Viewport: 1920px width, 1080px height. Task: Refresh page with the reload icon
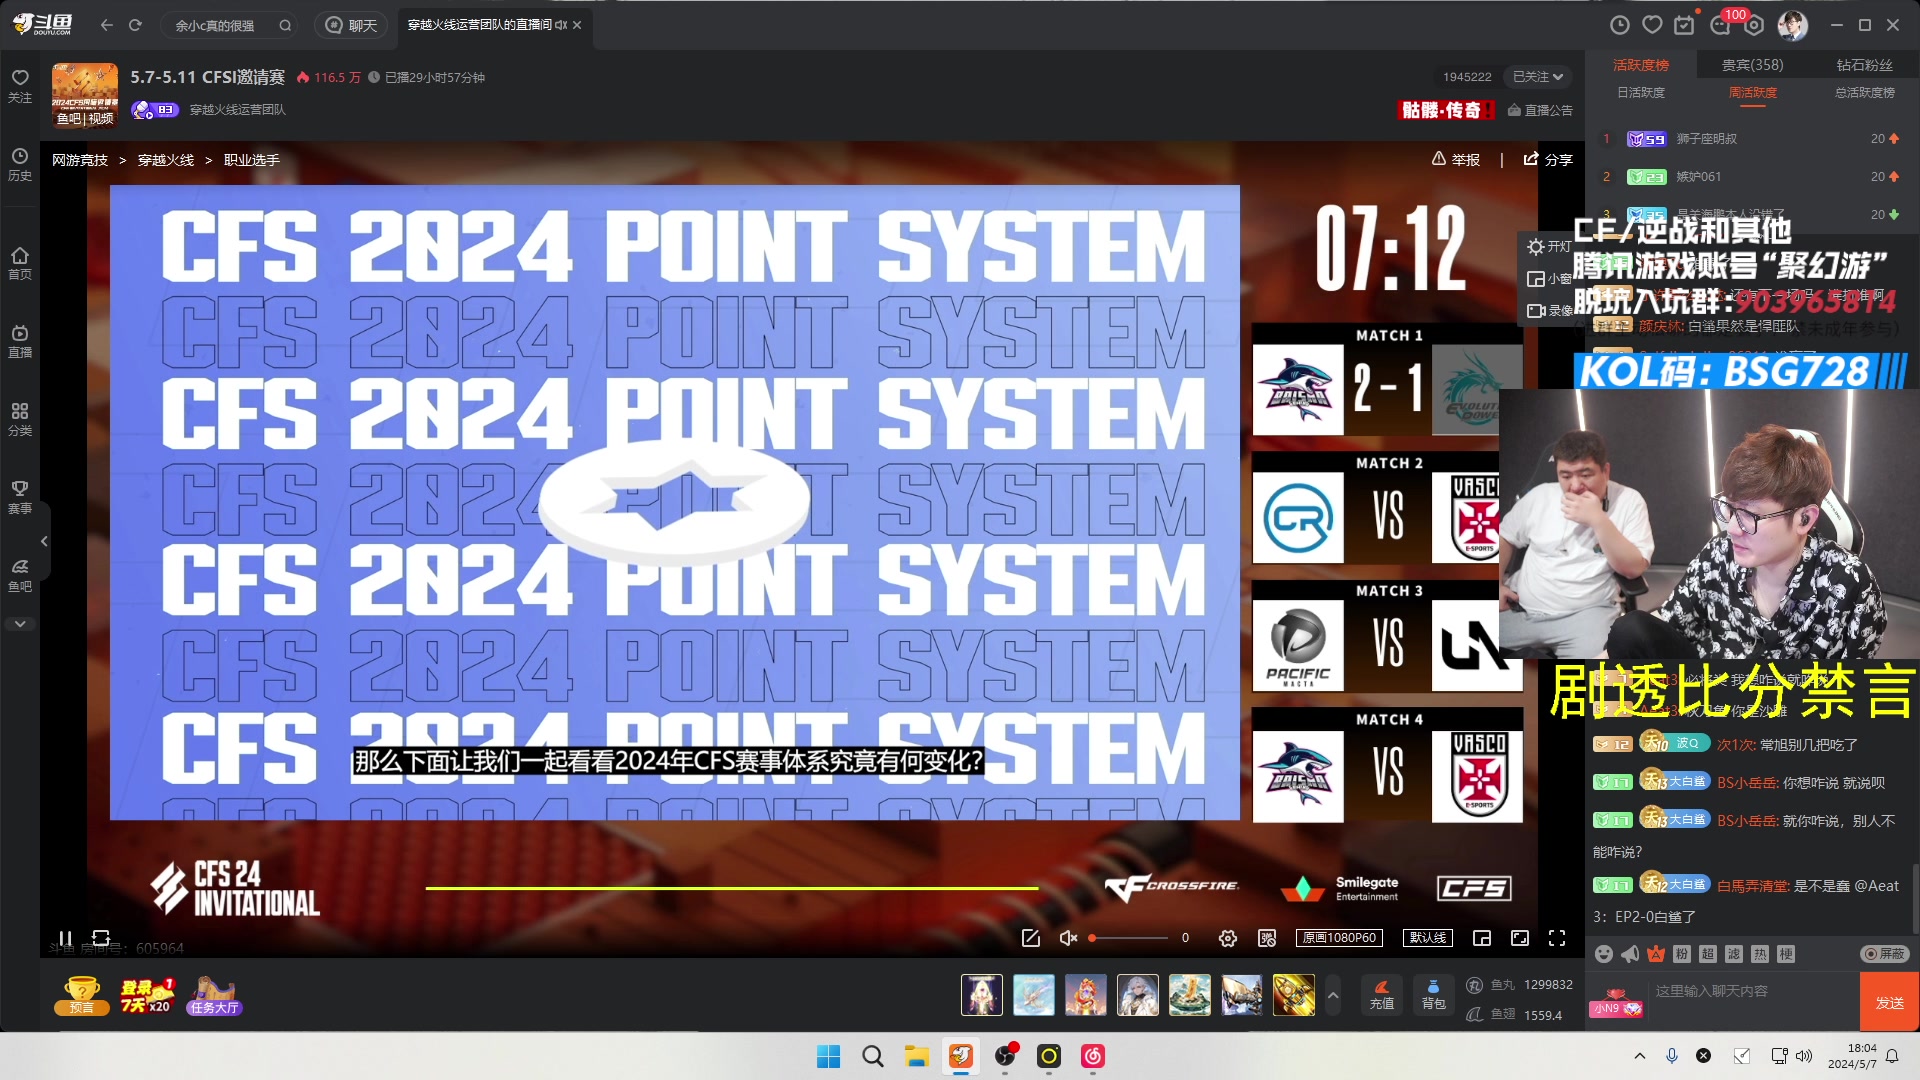135,25
